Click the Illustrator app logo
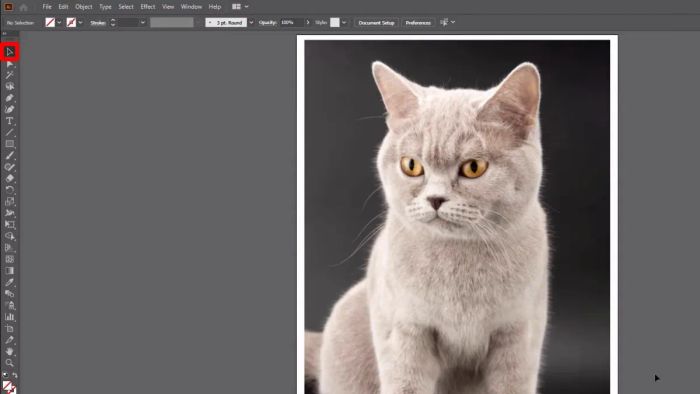700x394 pixels. click(8, 7)
